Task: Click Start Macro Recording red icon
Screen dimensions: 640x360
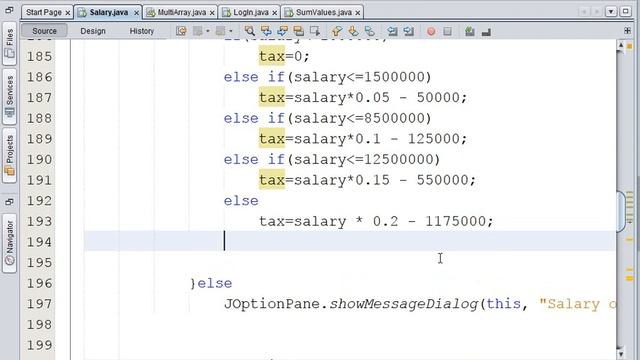Action: pos(431,31)
